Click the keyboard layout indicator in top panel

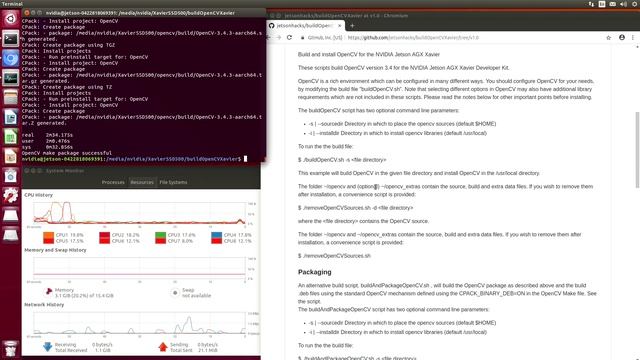(x=602, y=4)
